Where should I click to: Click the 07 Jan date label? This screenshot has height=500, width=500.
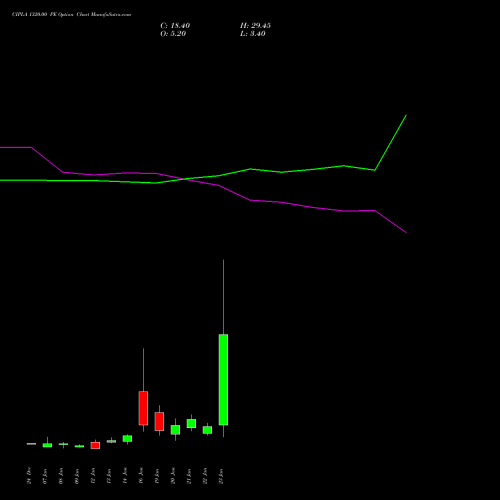pyautogui.click(x=45, y=476)
